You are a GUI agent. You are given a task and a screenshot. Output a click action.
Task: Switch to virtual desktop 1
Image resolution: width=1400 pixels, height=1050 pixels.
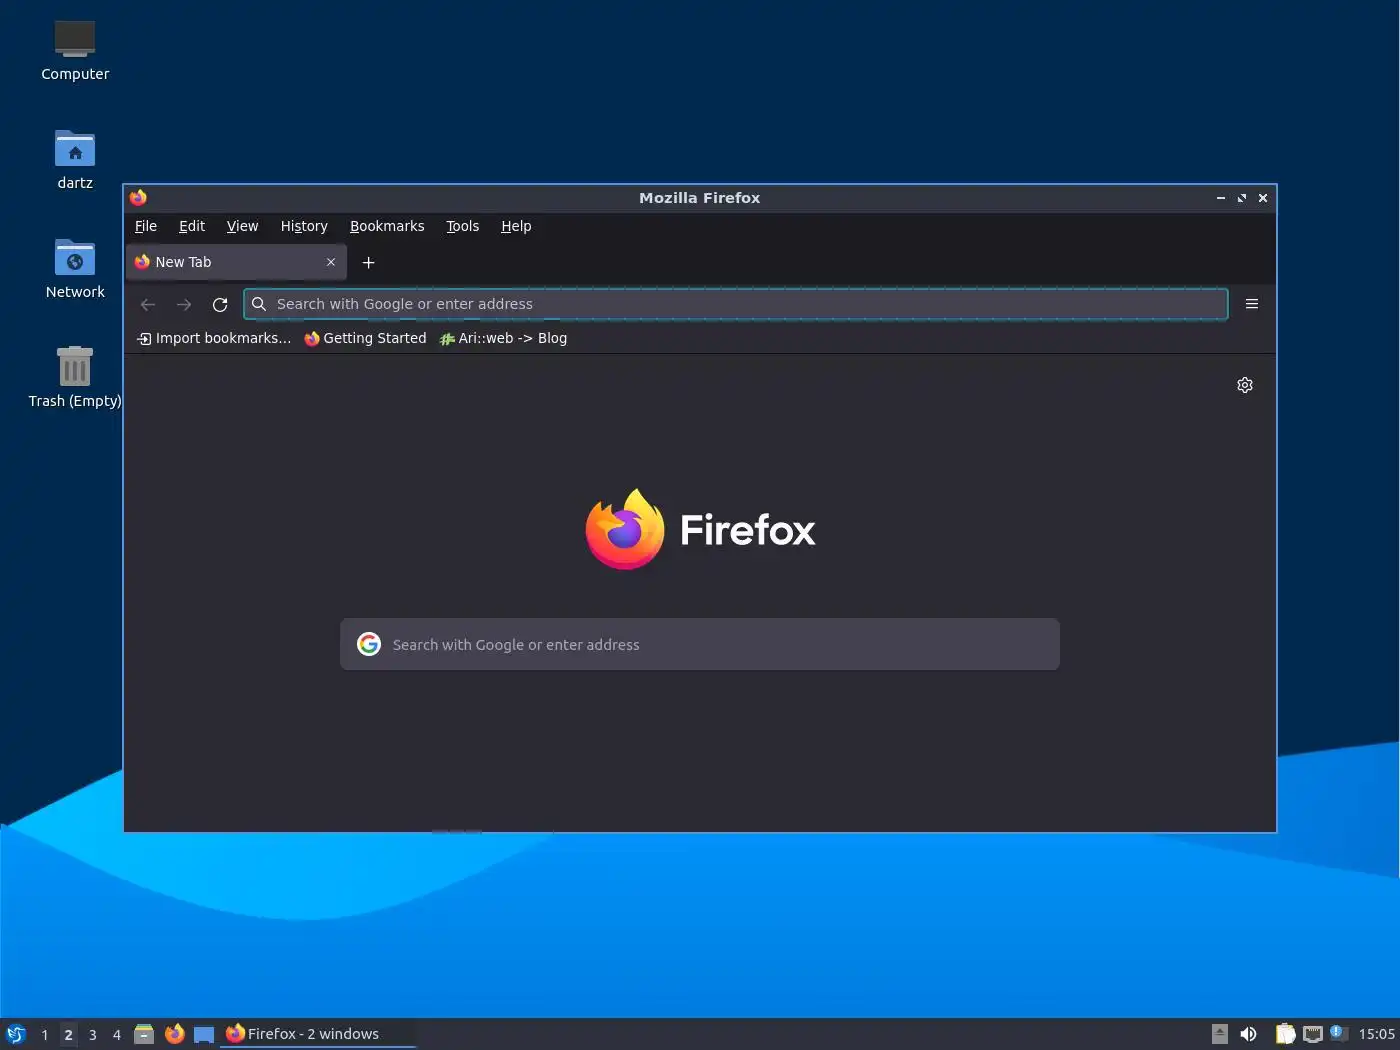pyautogui.click(x=44, y=1035)
